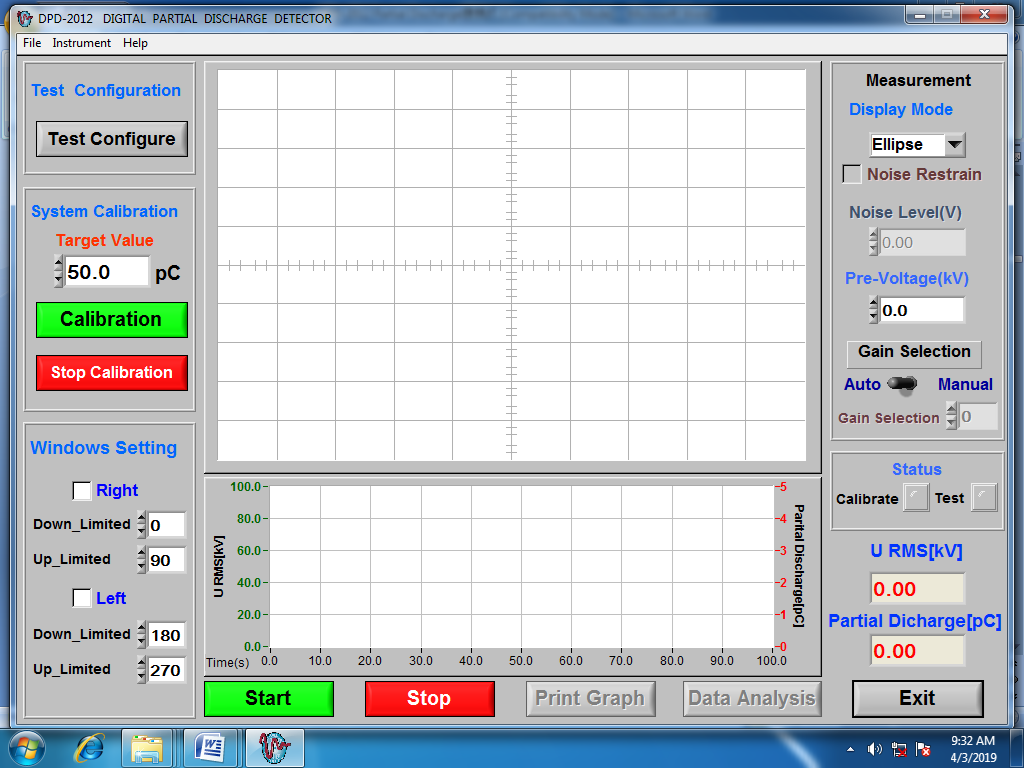The image size is (1024, 768).
Task: Open the volume speaker tray icon
Action: (874, 749)
